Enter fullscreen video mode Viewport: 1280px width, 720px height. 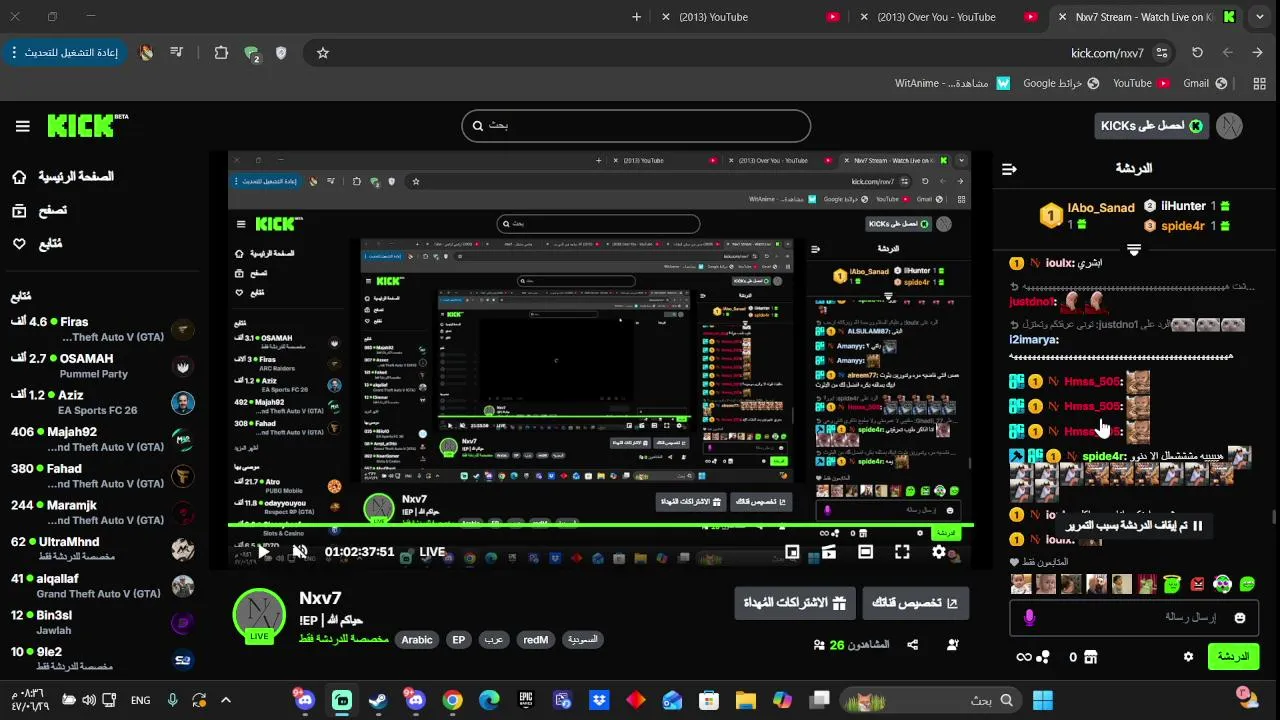click(x=902, y=551)
